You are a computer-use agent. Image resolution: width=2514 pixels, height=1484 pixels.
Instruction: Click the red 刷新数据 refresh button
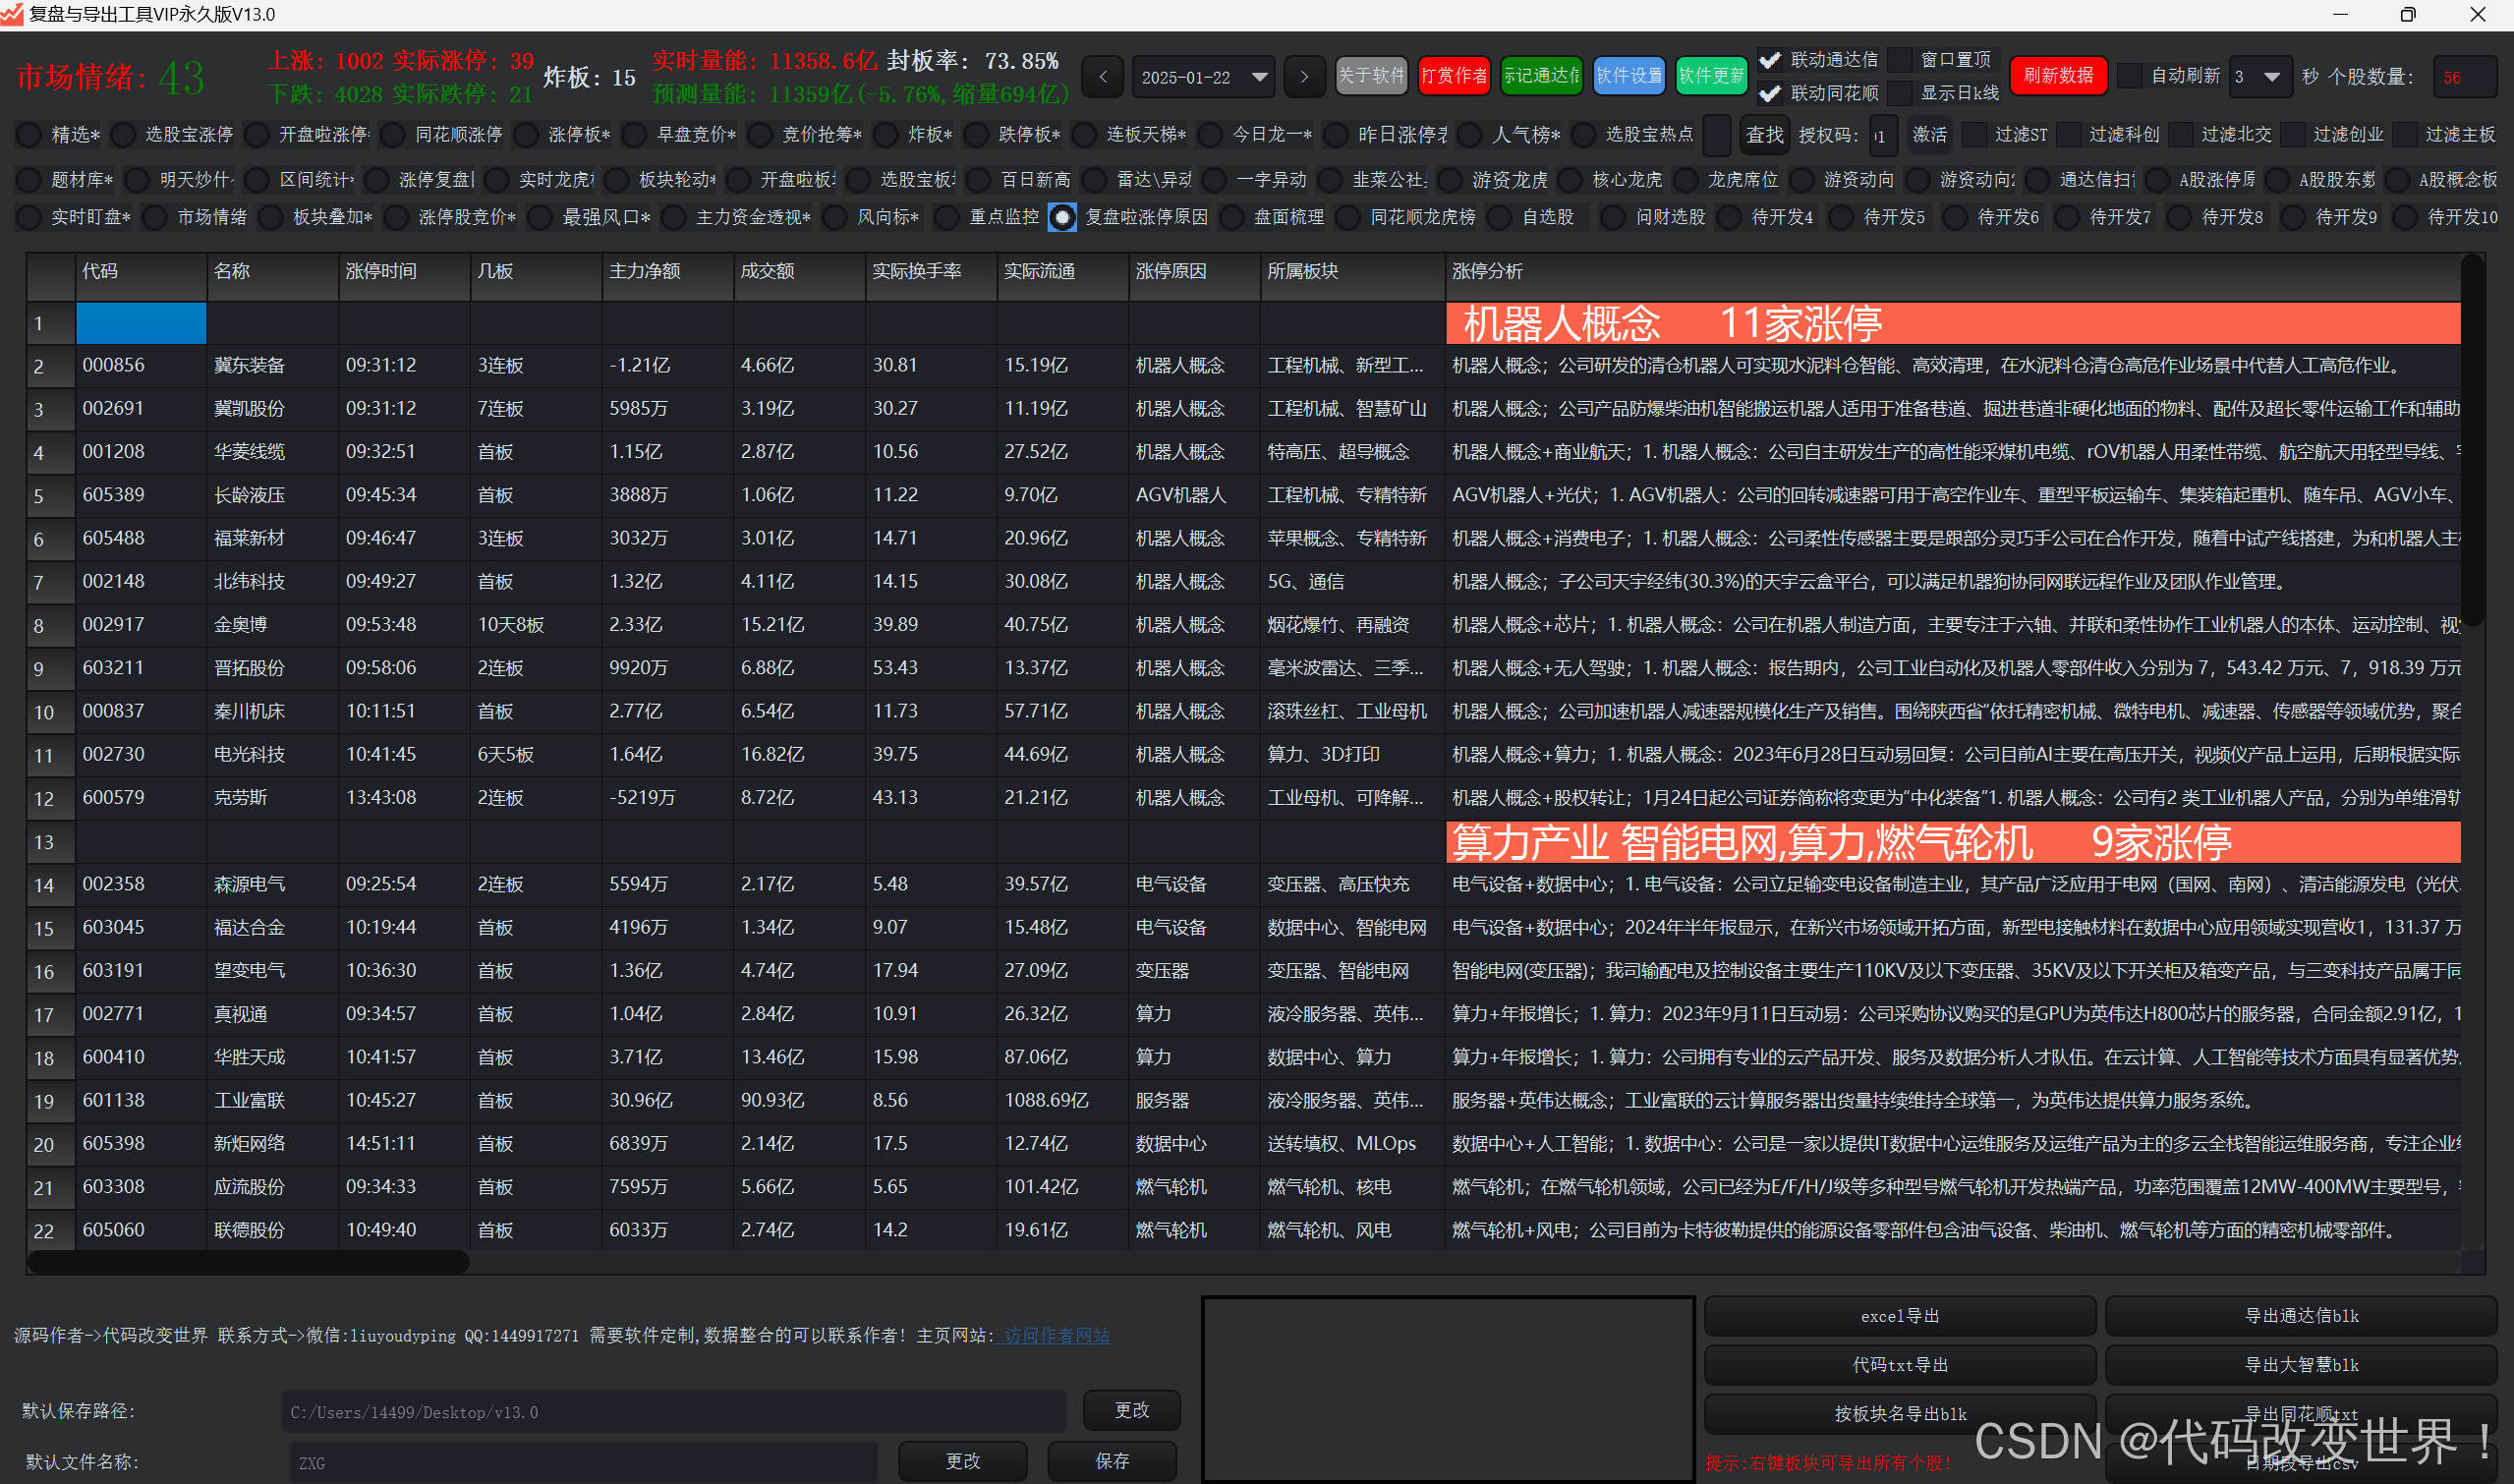click(x=2058, y=76)
